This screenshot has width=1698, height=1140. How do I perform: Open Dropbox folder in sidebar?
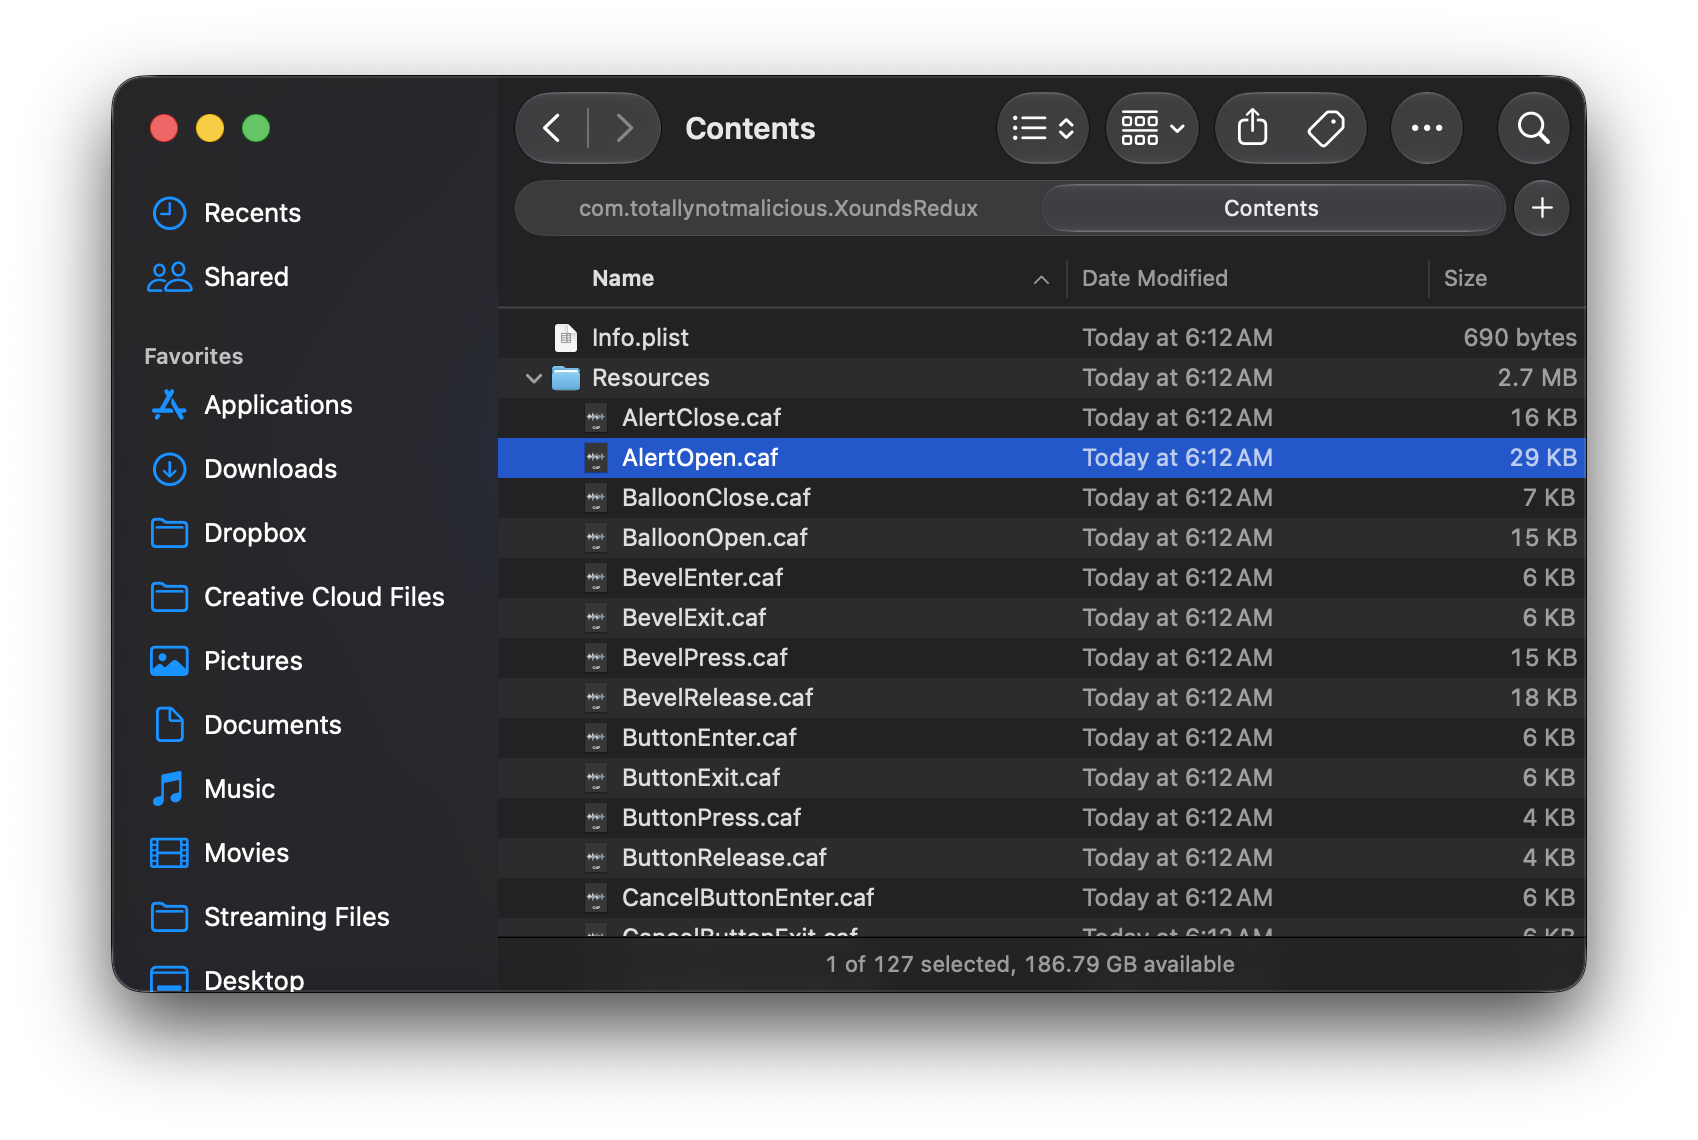pyautogui.click(x=227, y=533)
